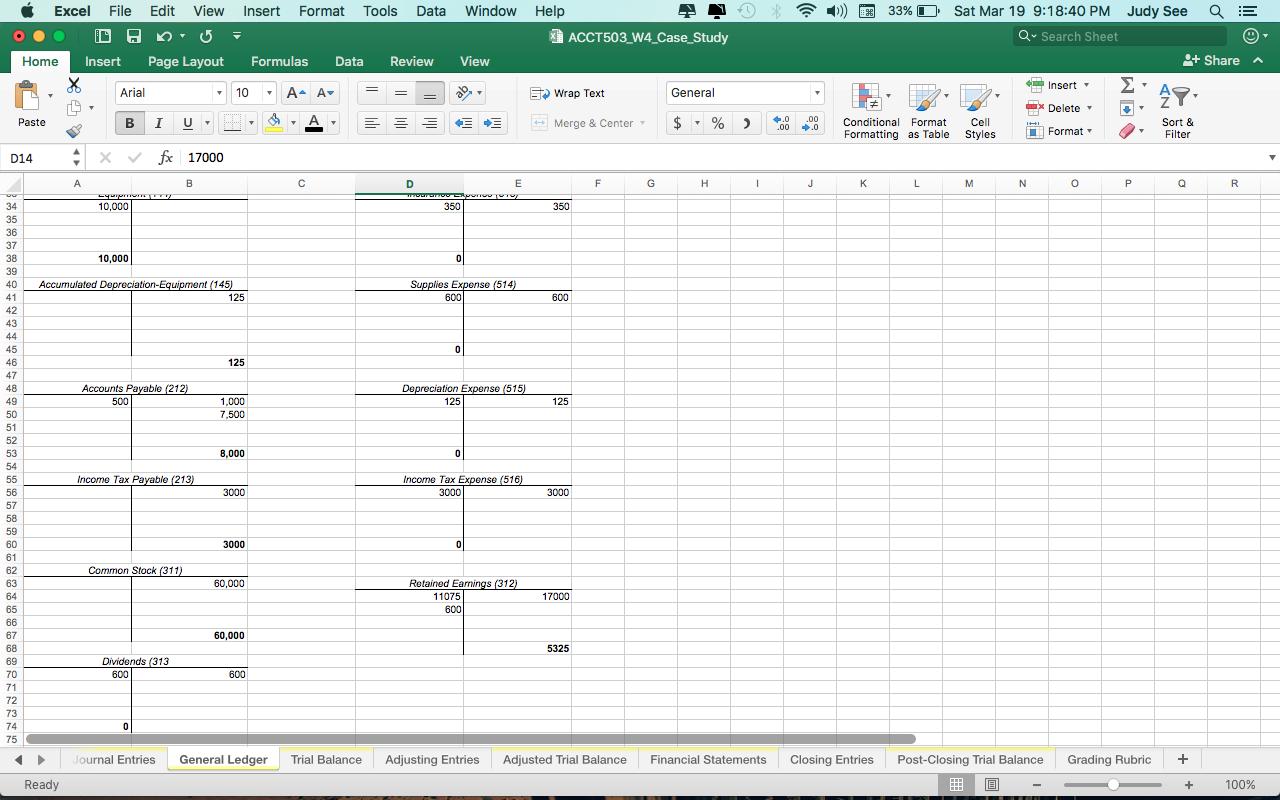The height and width of the screenshot is (800, 1280).
Task: Toggle Align Top vertical alignment
Action: click(372, 93)
